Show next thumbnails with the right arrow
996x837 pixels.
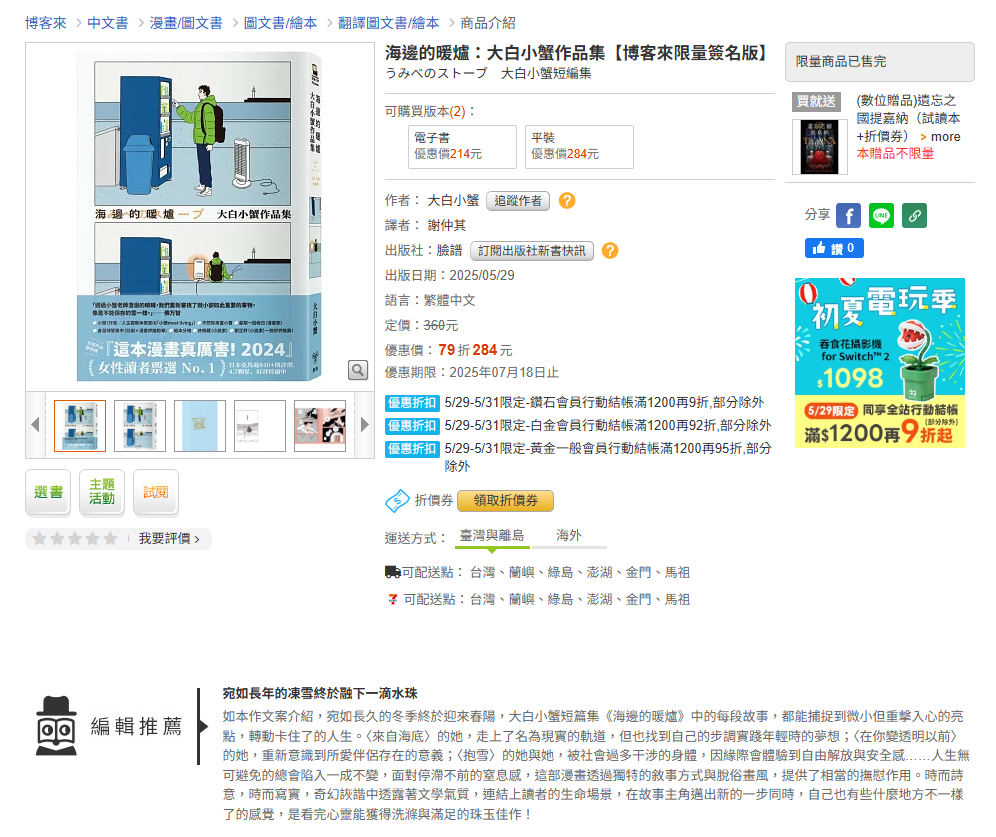365,425
